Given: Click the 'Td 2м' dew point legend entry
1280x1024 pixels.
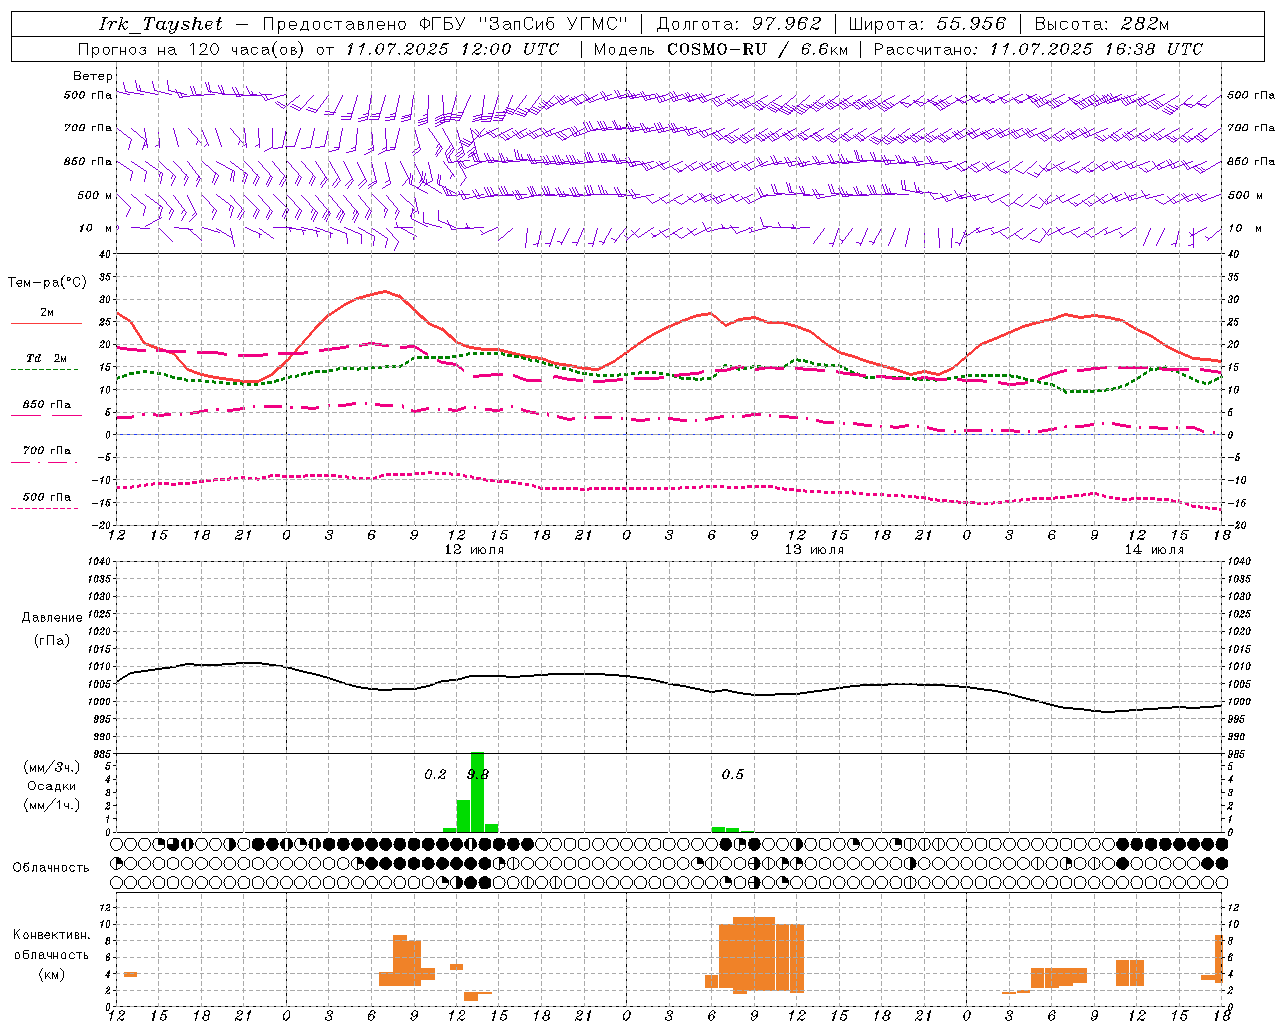Looking at the screenshot, I should 47,358.
